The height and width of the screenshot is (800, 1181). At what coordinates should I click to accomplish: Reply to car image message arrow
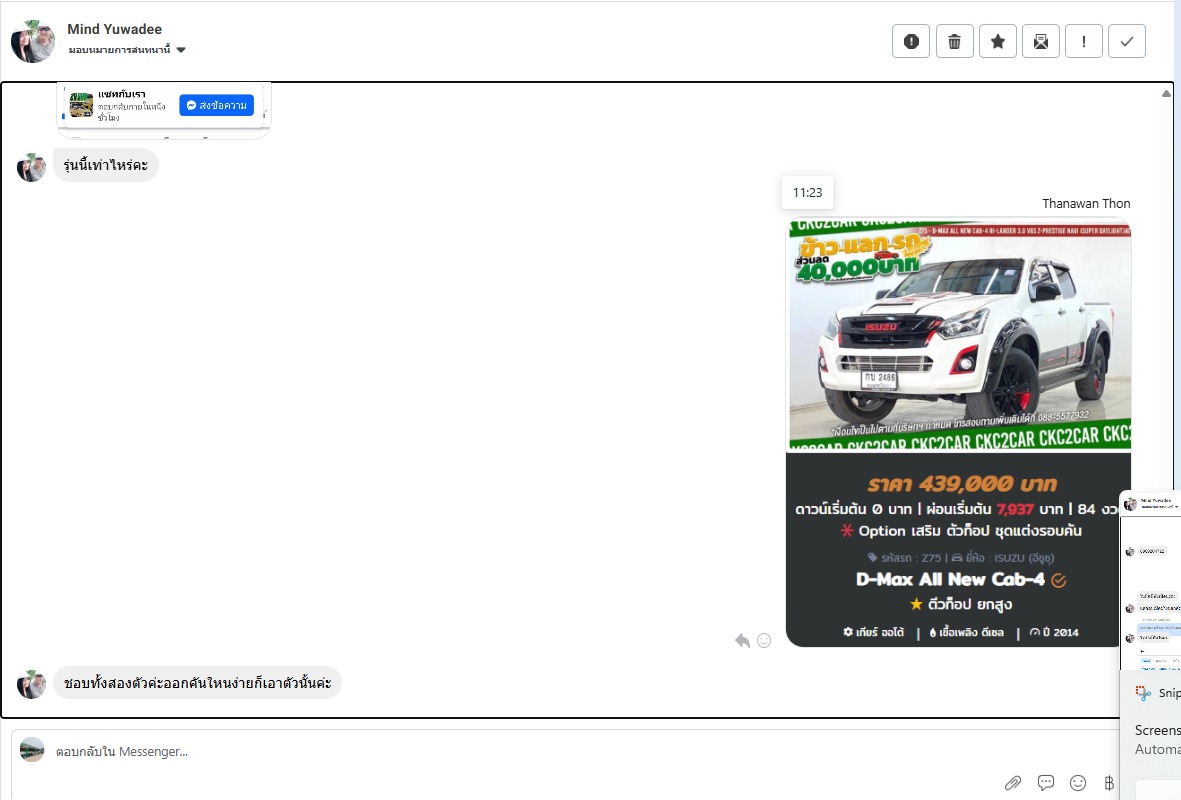click(x=743, y=640)
